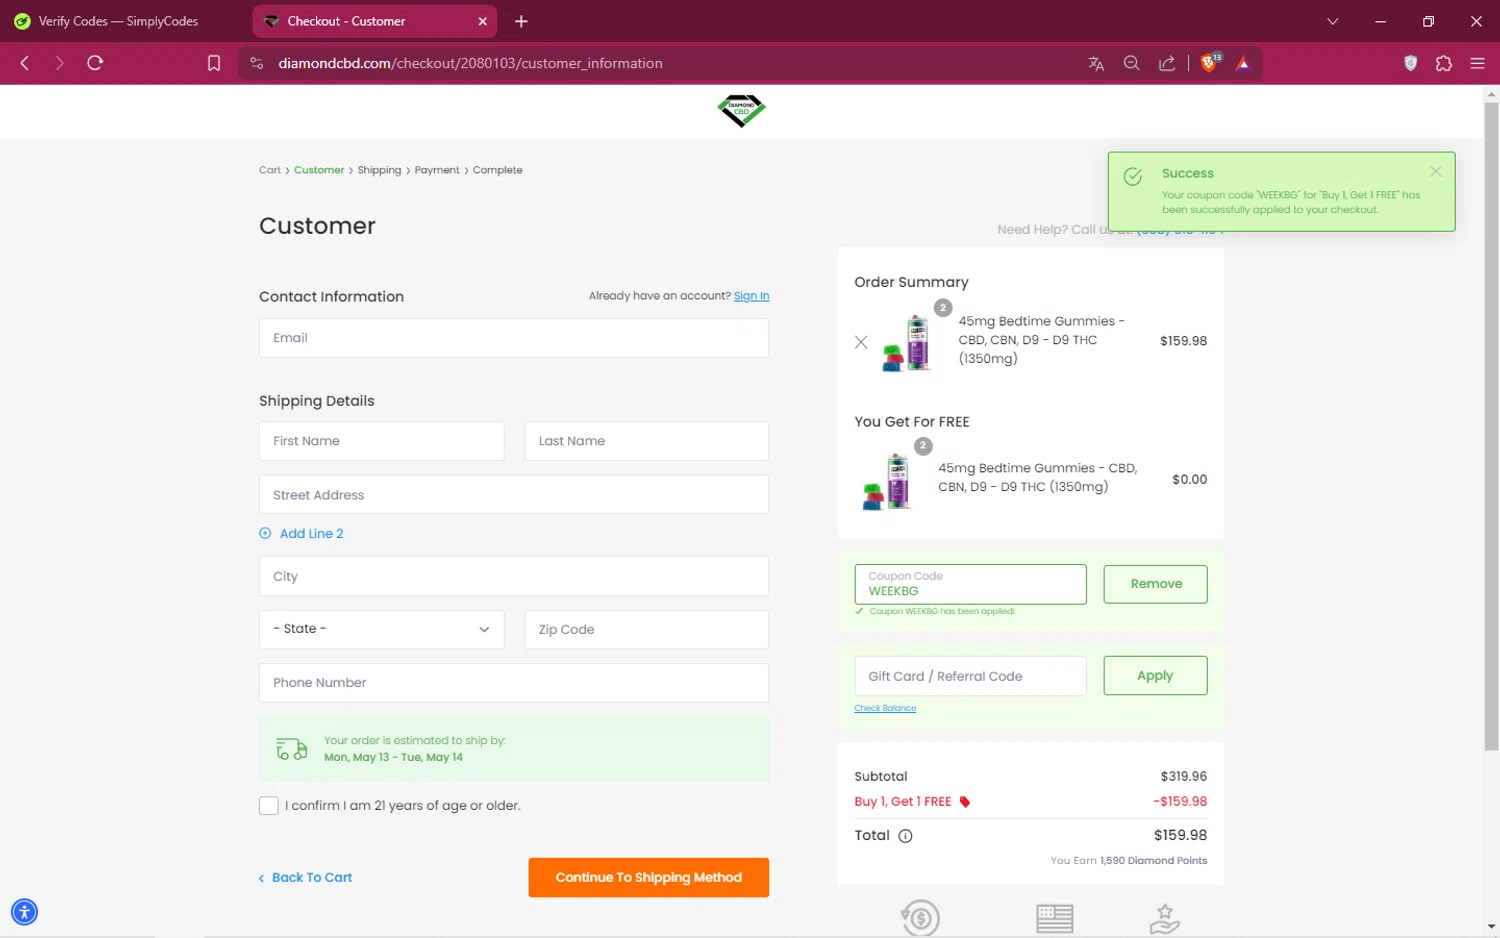View site information icon in address bar
The image size is (1500, 938).
(x=257, y=63)
